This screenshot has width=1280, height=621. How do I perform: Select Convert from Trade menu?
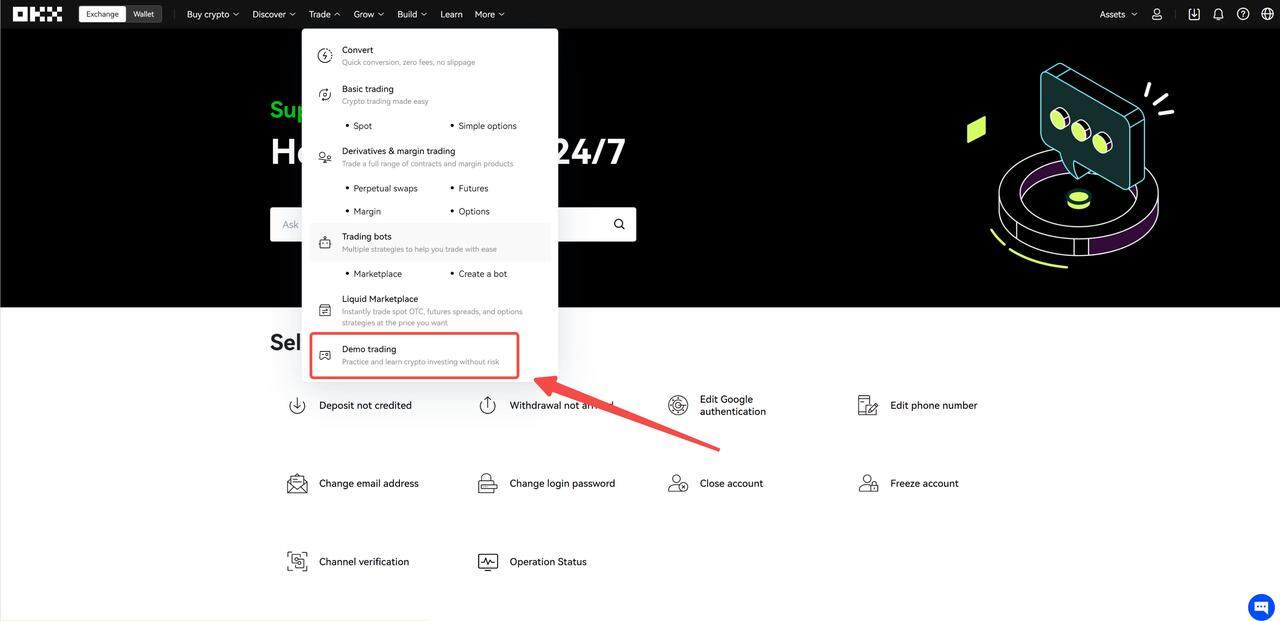[x=430, y=56]
